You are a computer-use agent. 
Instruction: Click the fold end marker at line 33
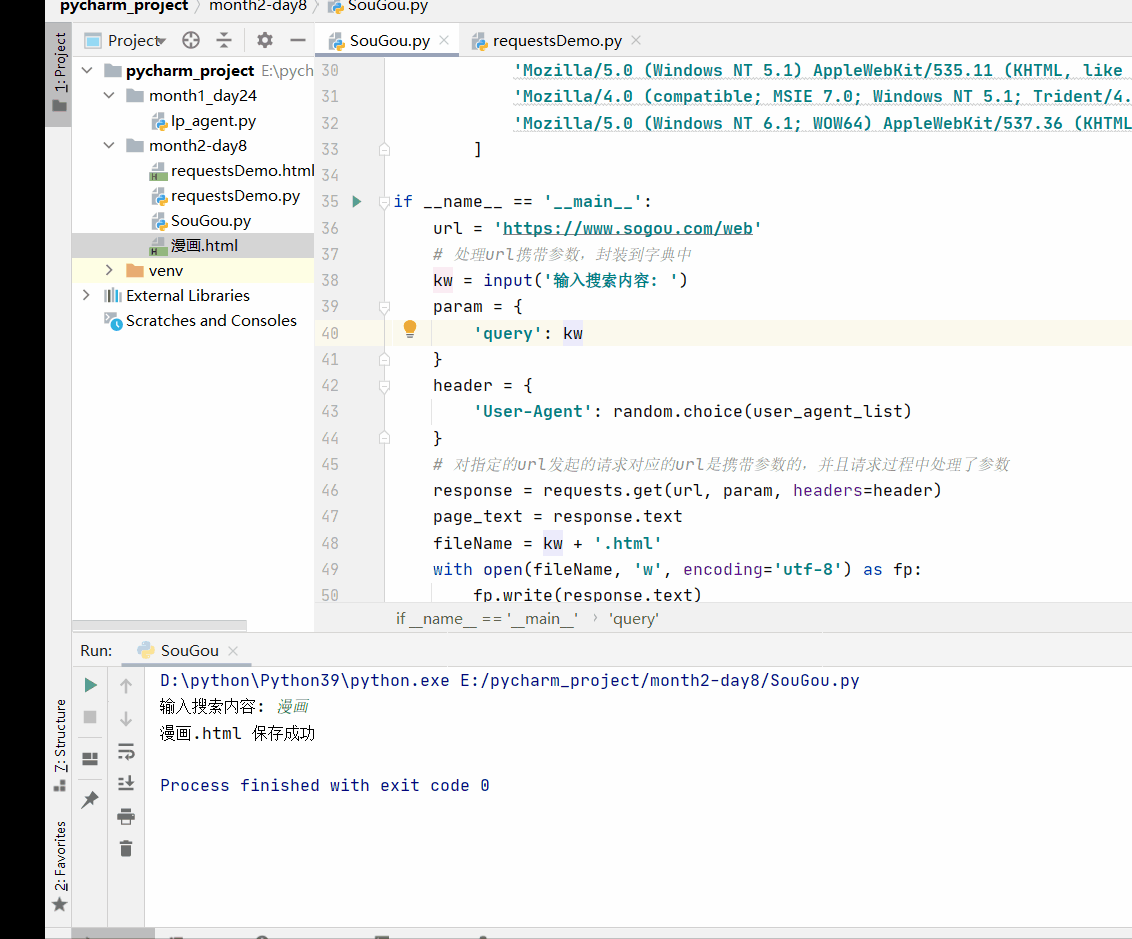[384, 149]
